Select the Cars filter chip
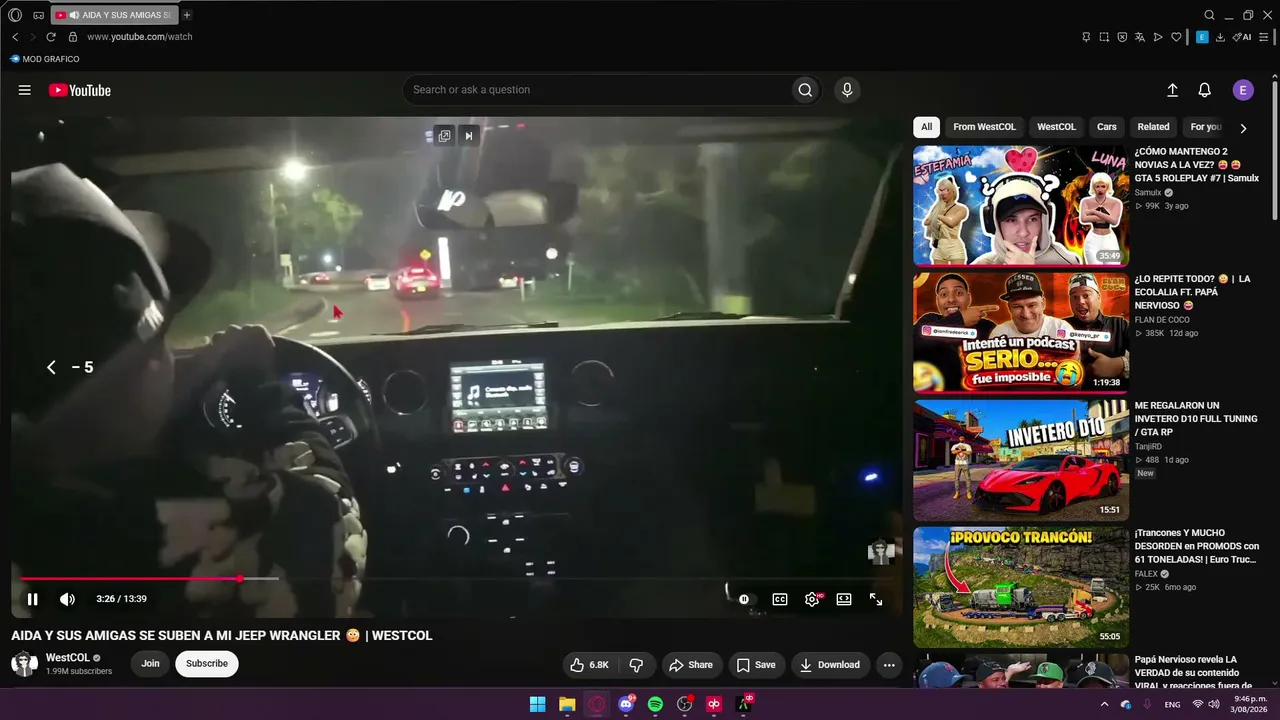 [1106, 127]
